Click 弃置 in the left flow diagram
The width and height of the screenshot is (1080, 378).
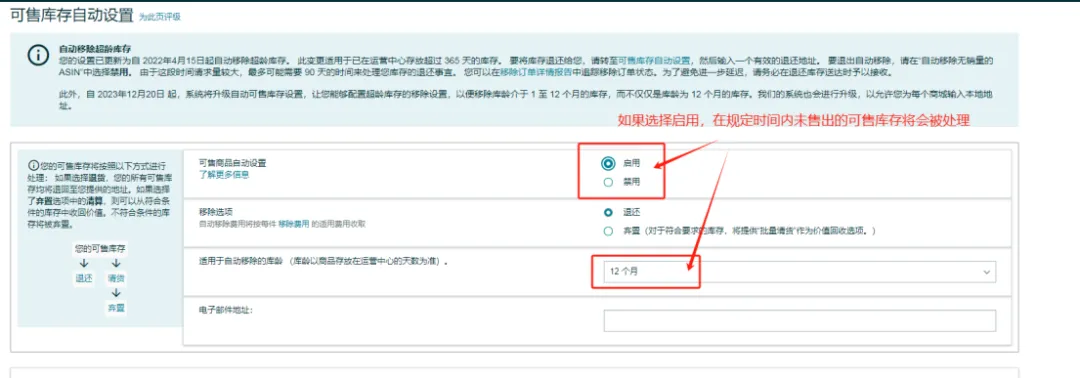click(116, 308)
